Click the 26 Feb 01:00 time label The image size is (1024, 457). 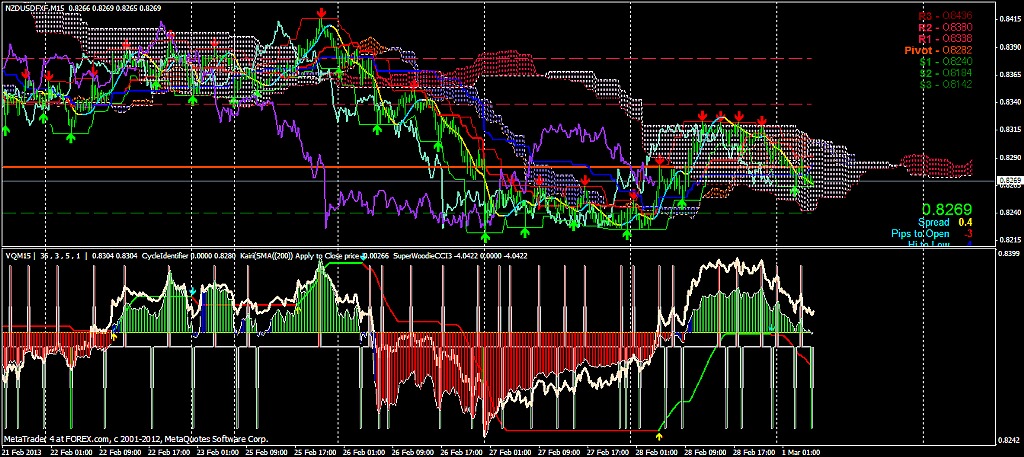[x=364, y=451]
